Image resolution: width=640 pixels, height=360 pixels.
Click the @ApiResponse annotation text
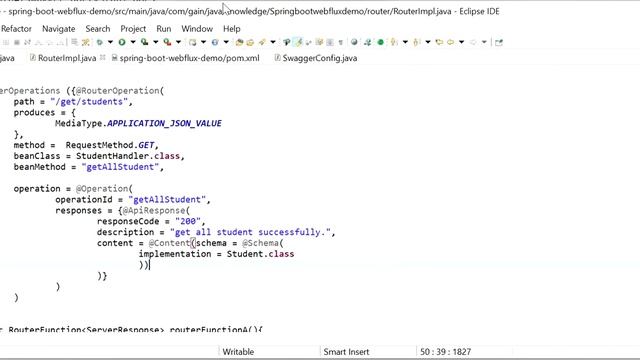point(154,211)
